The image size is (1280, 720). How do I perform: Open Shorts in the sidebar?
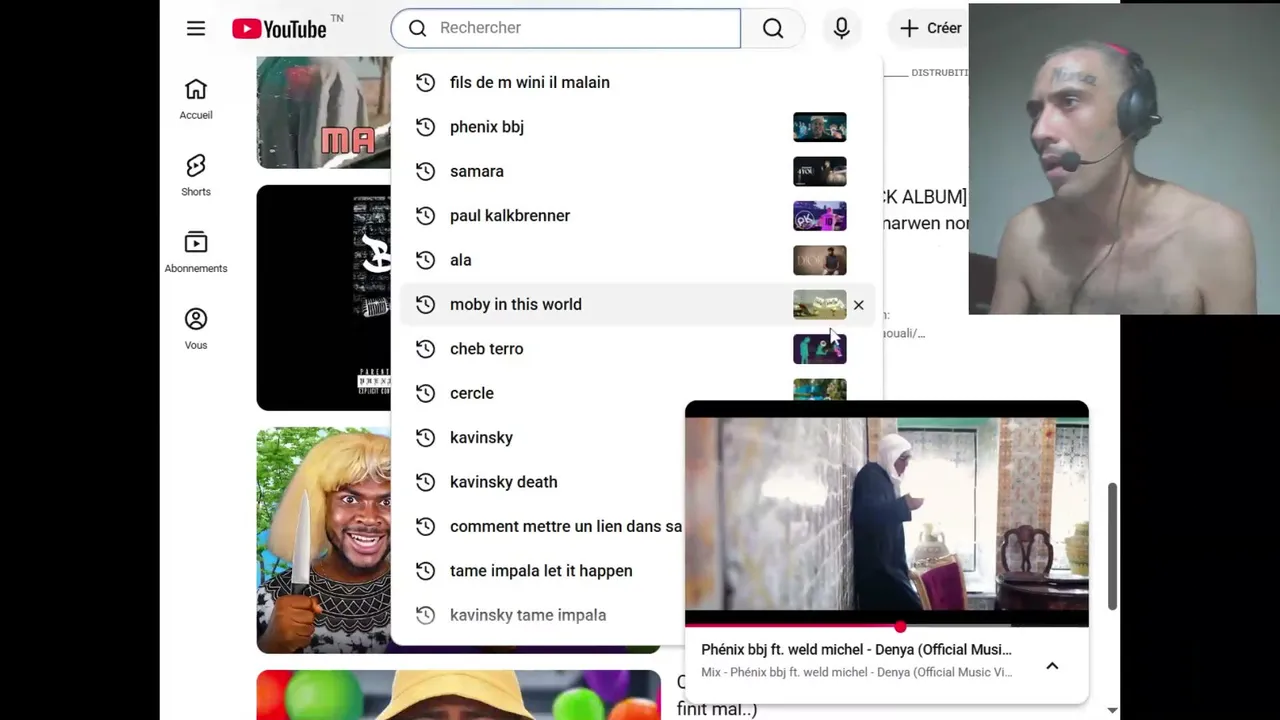click(x=196, y=175)
